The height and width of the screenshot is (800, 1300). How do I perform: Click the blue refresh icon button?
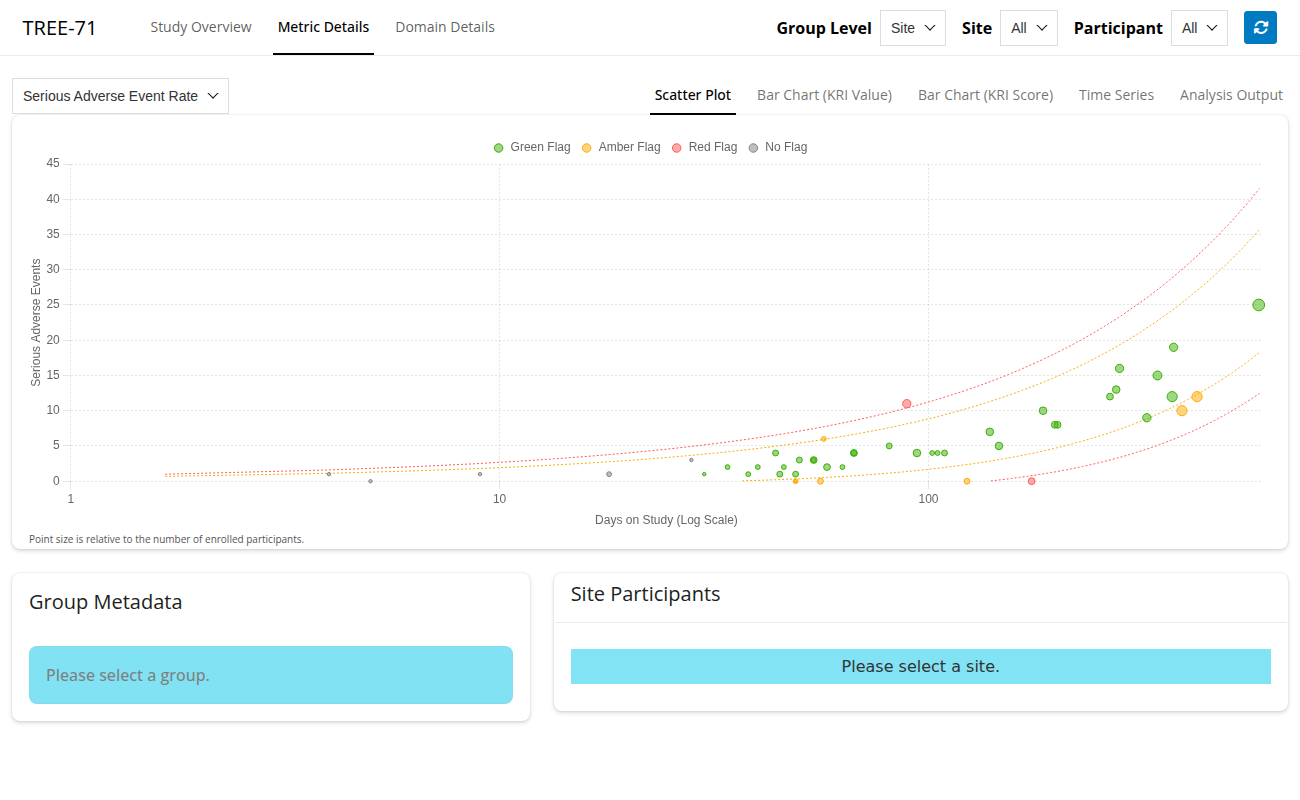coord(1260,28)
